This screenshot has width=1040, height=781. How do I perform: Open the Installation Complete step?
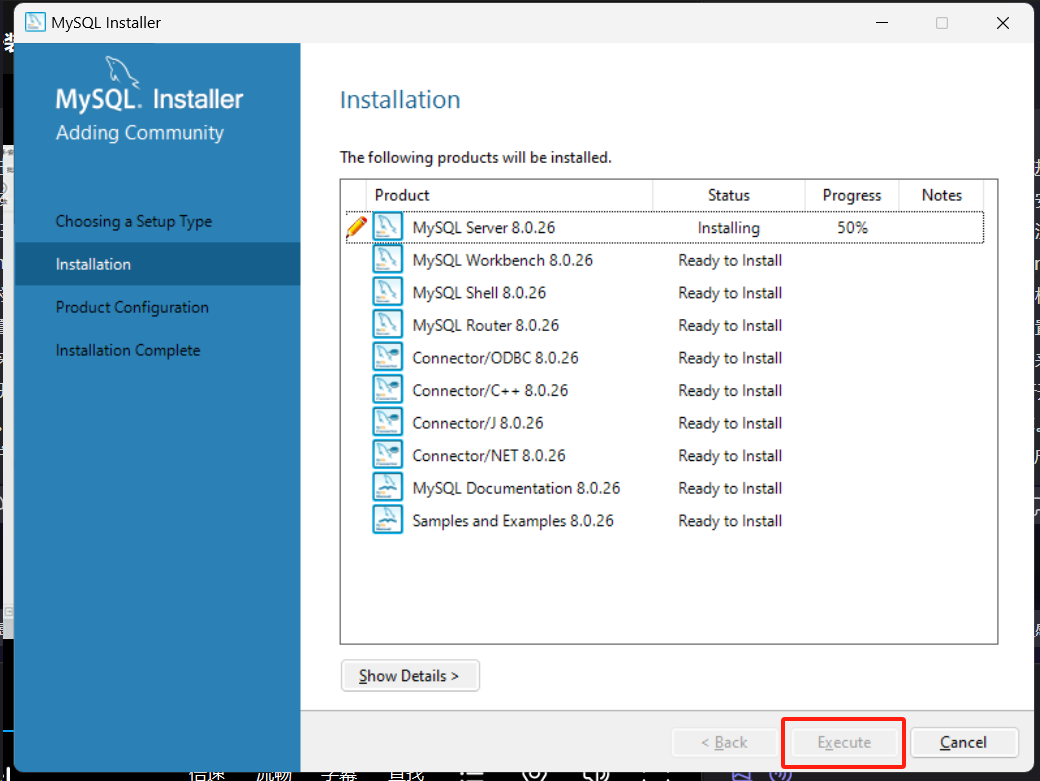tap(128, 350)
